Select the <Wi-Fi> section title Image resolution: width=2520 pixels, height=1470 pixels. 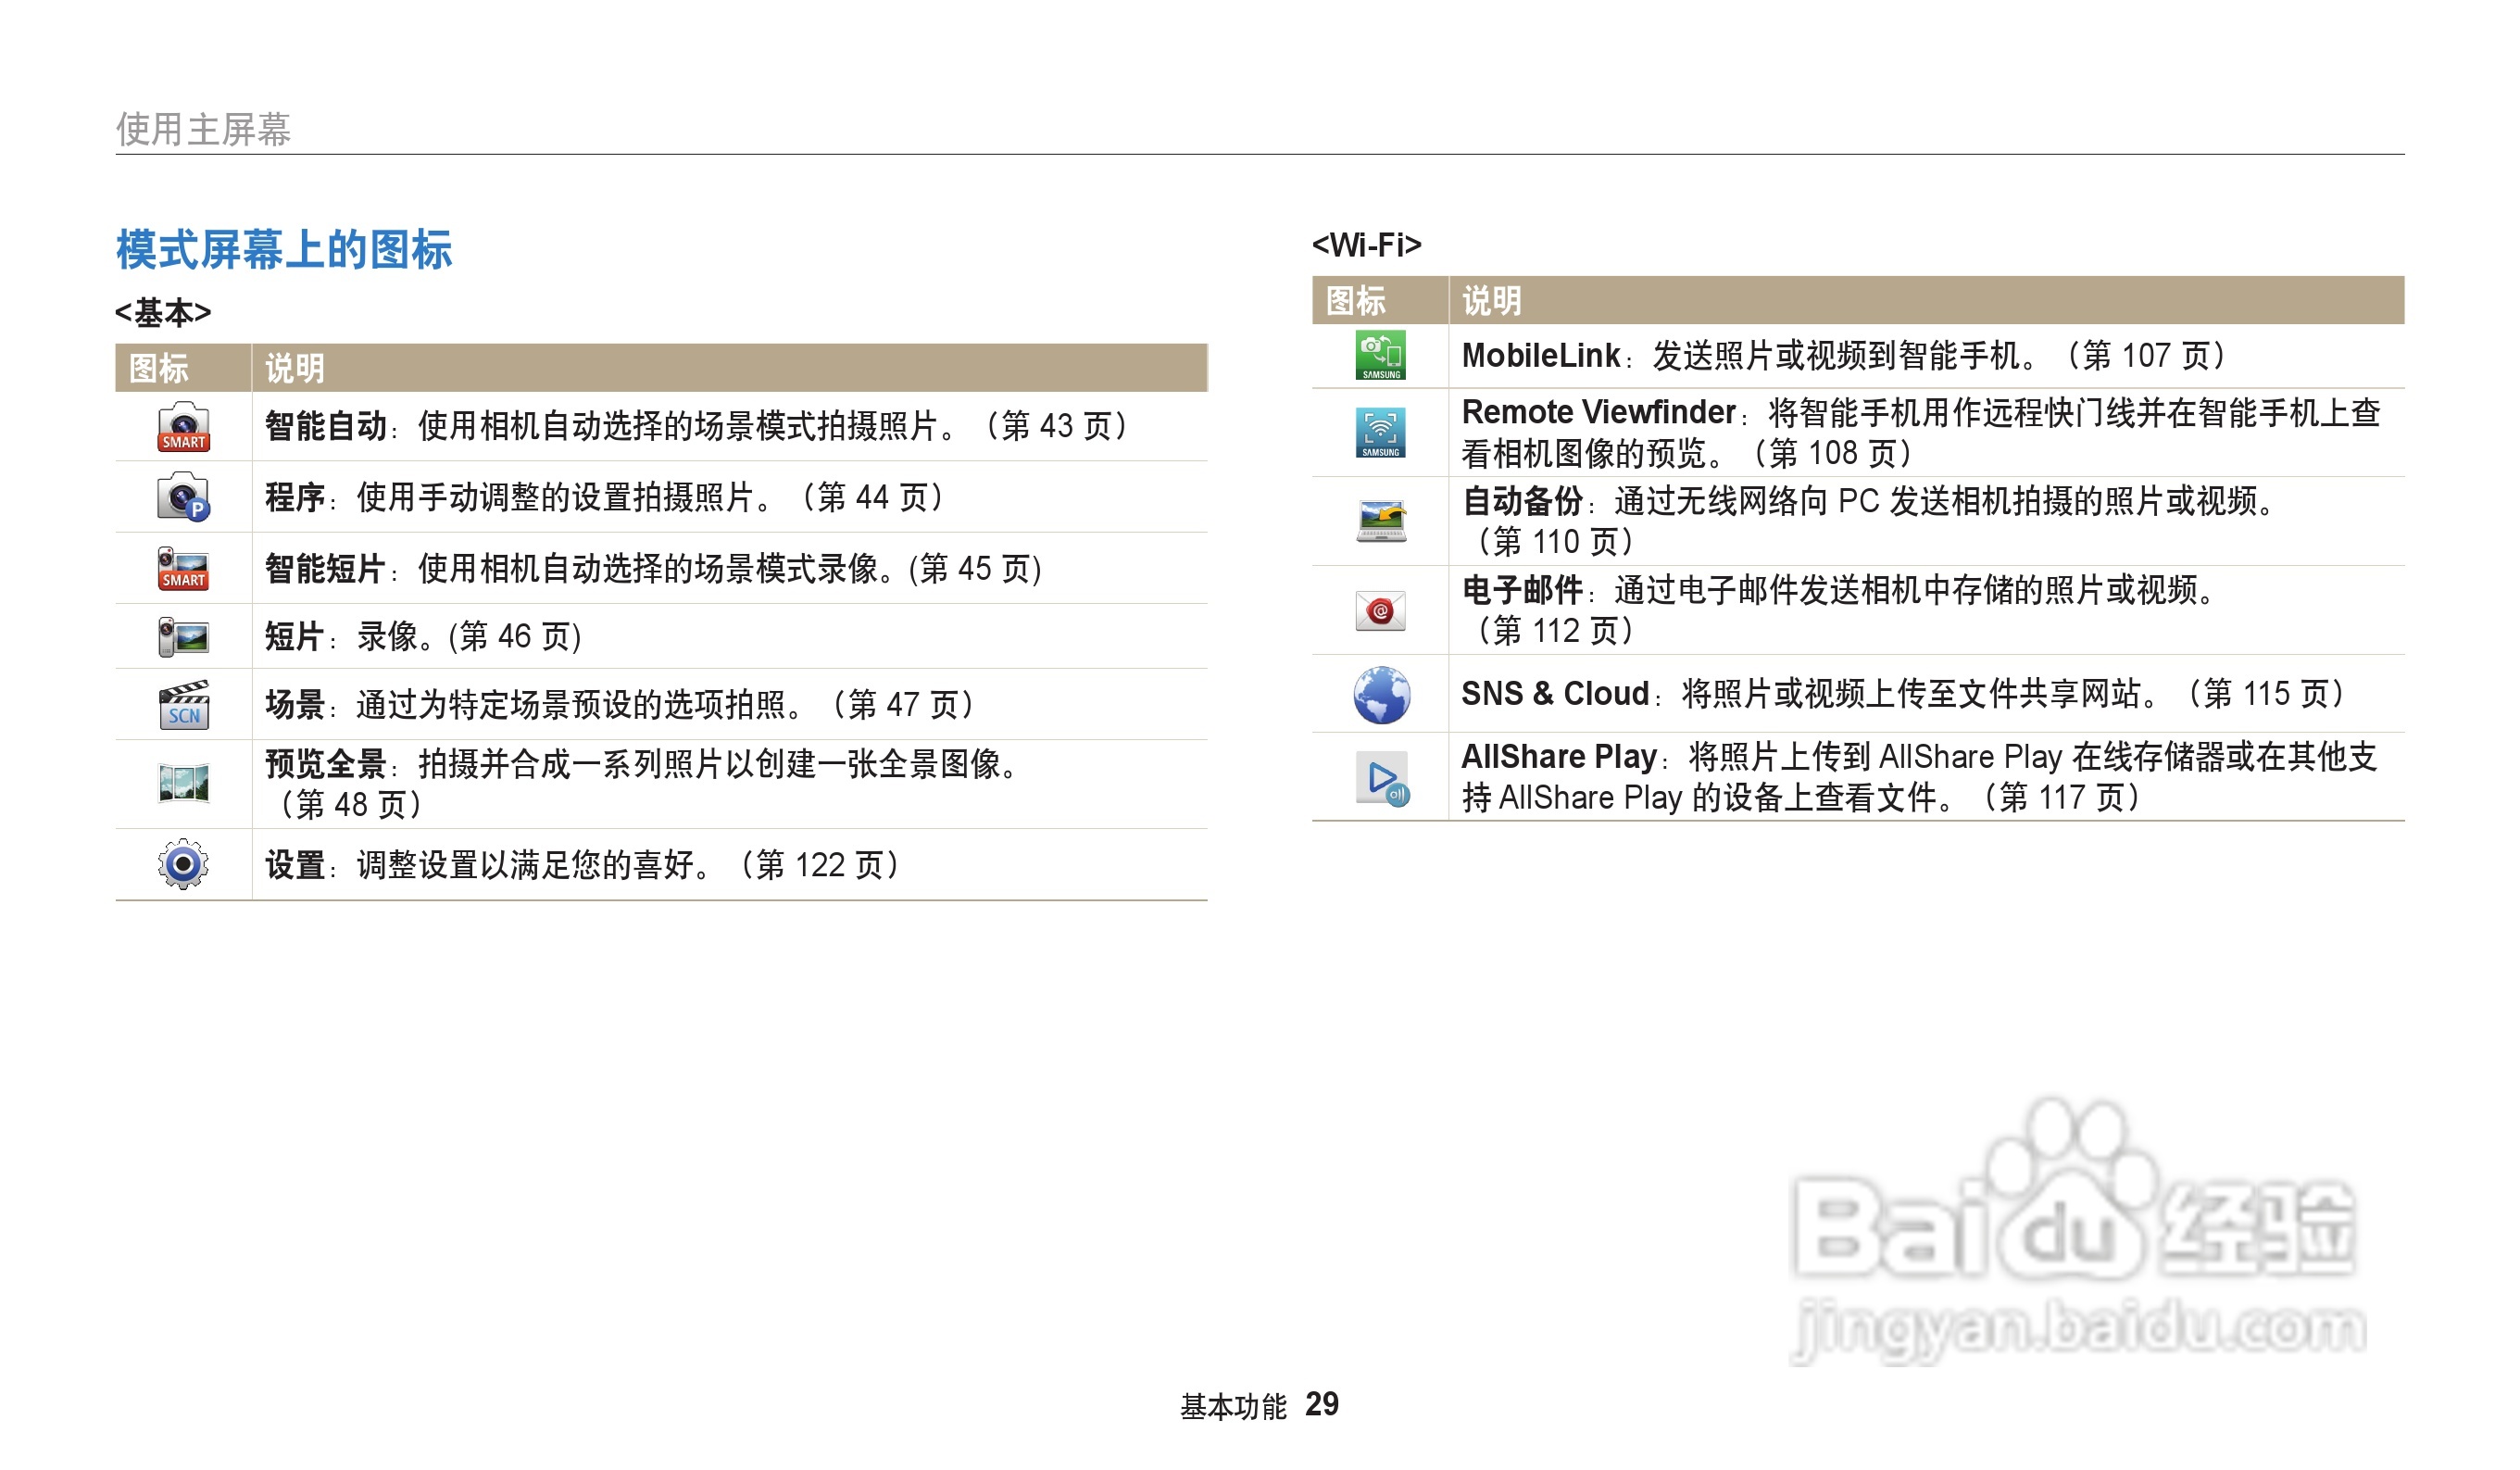click(x=1368, y=243)
